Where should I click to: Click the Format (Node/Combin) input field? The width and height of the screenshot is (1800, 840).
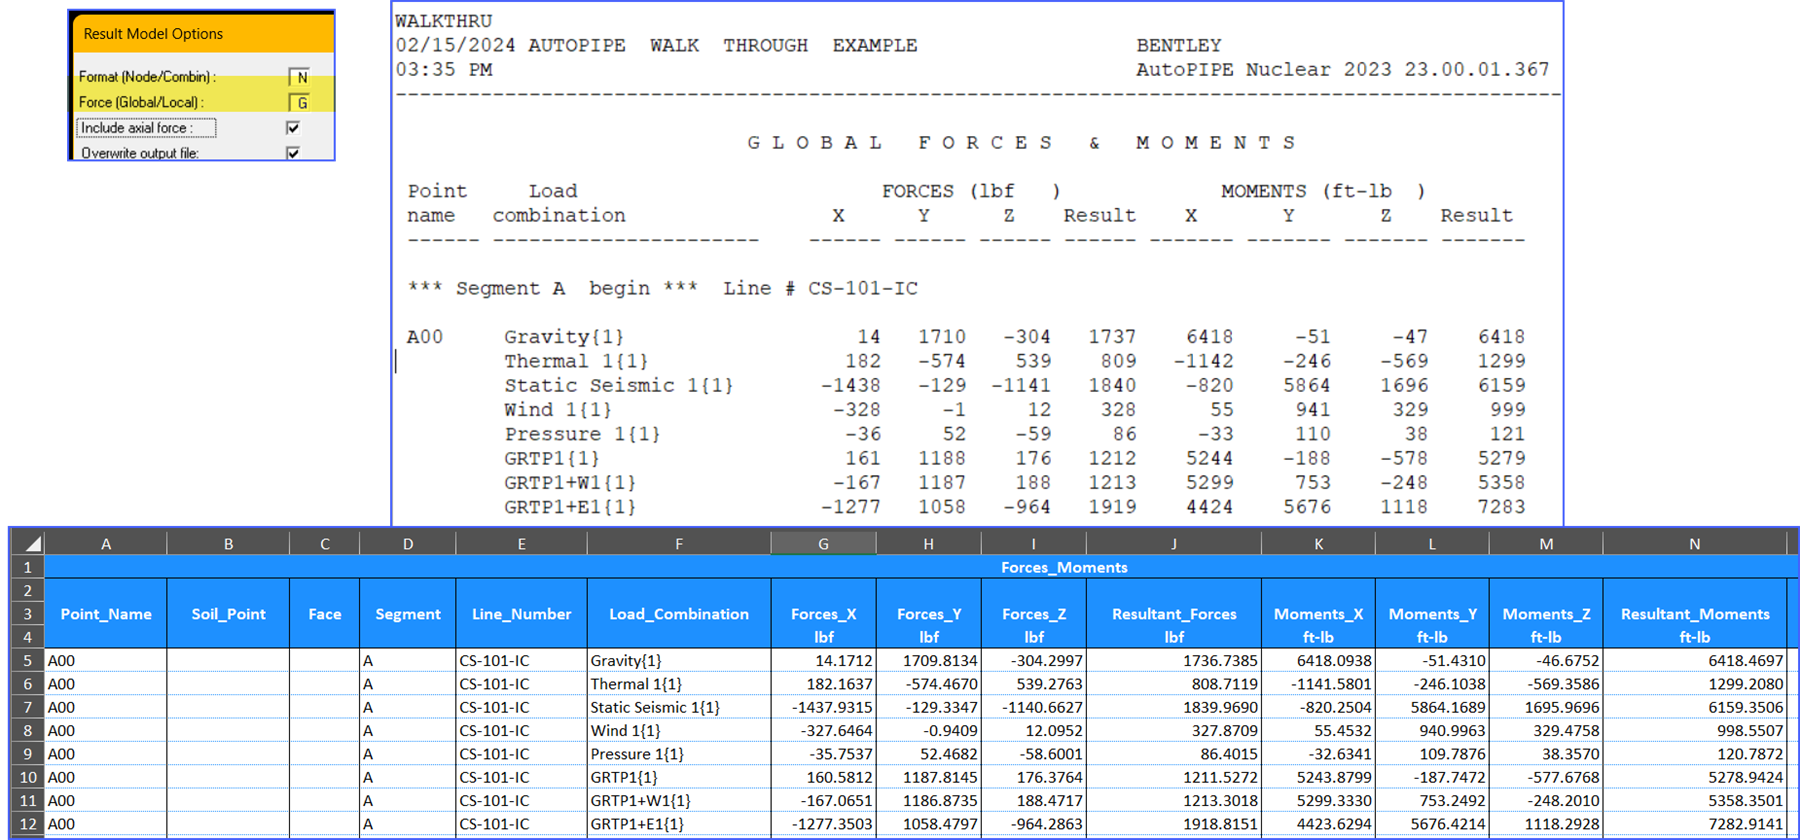(299, 77)
